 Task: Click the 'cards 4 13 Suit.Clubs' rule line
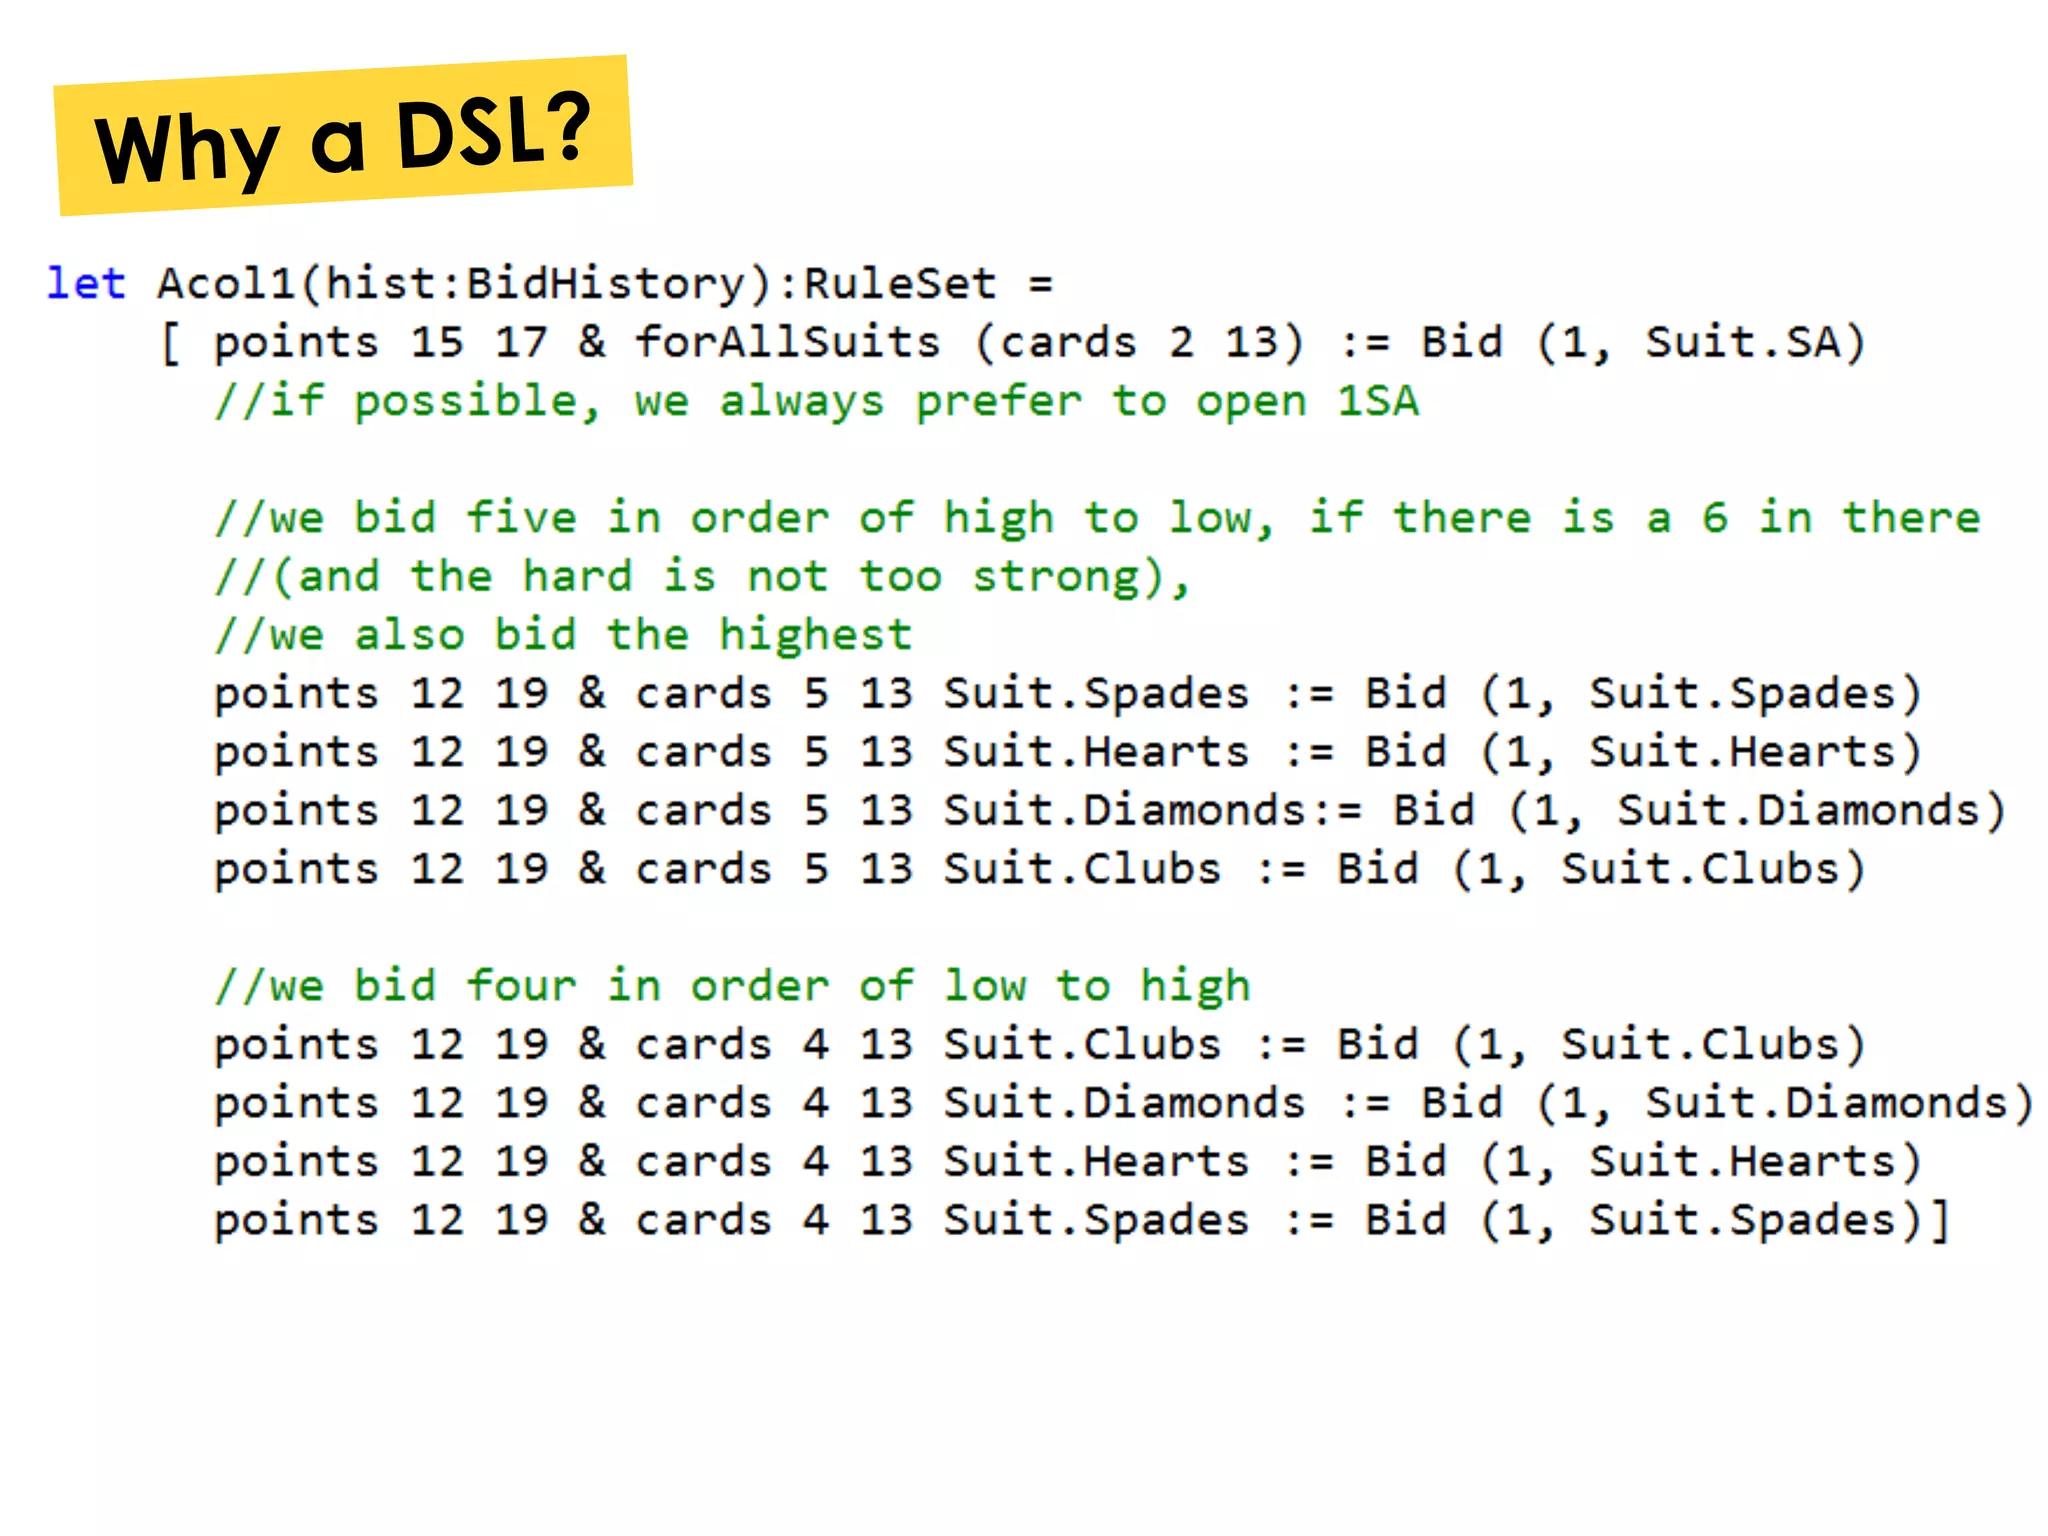click(1040, 1045)
